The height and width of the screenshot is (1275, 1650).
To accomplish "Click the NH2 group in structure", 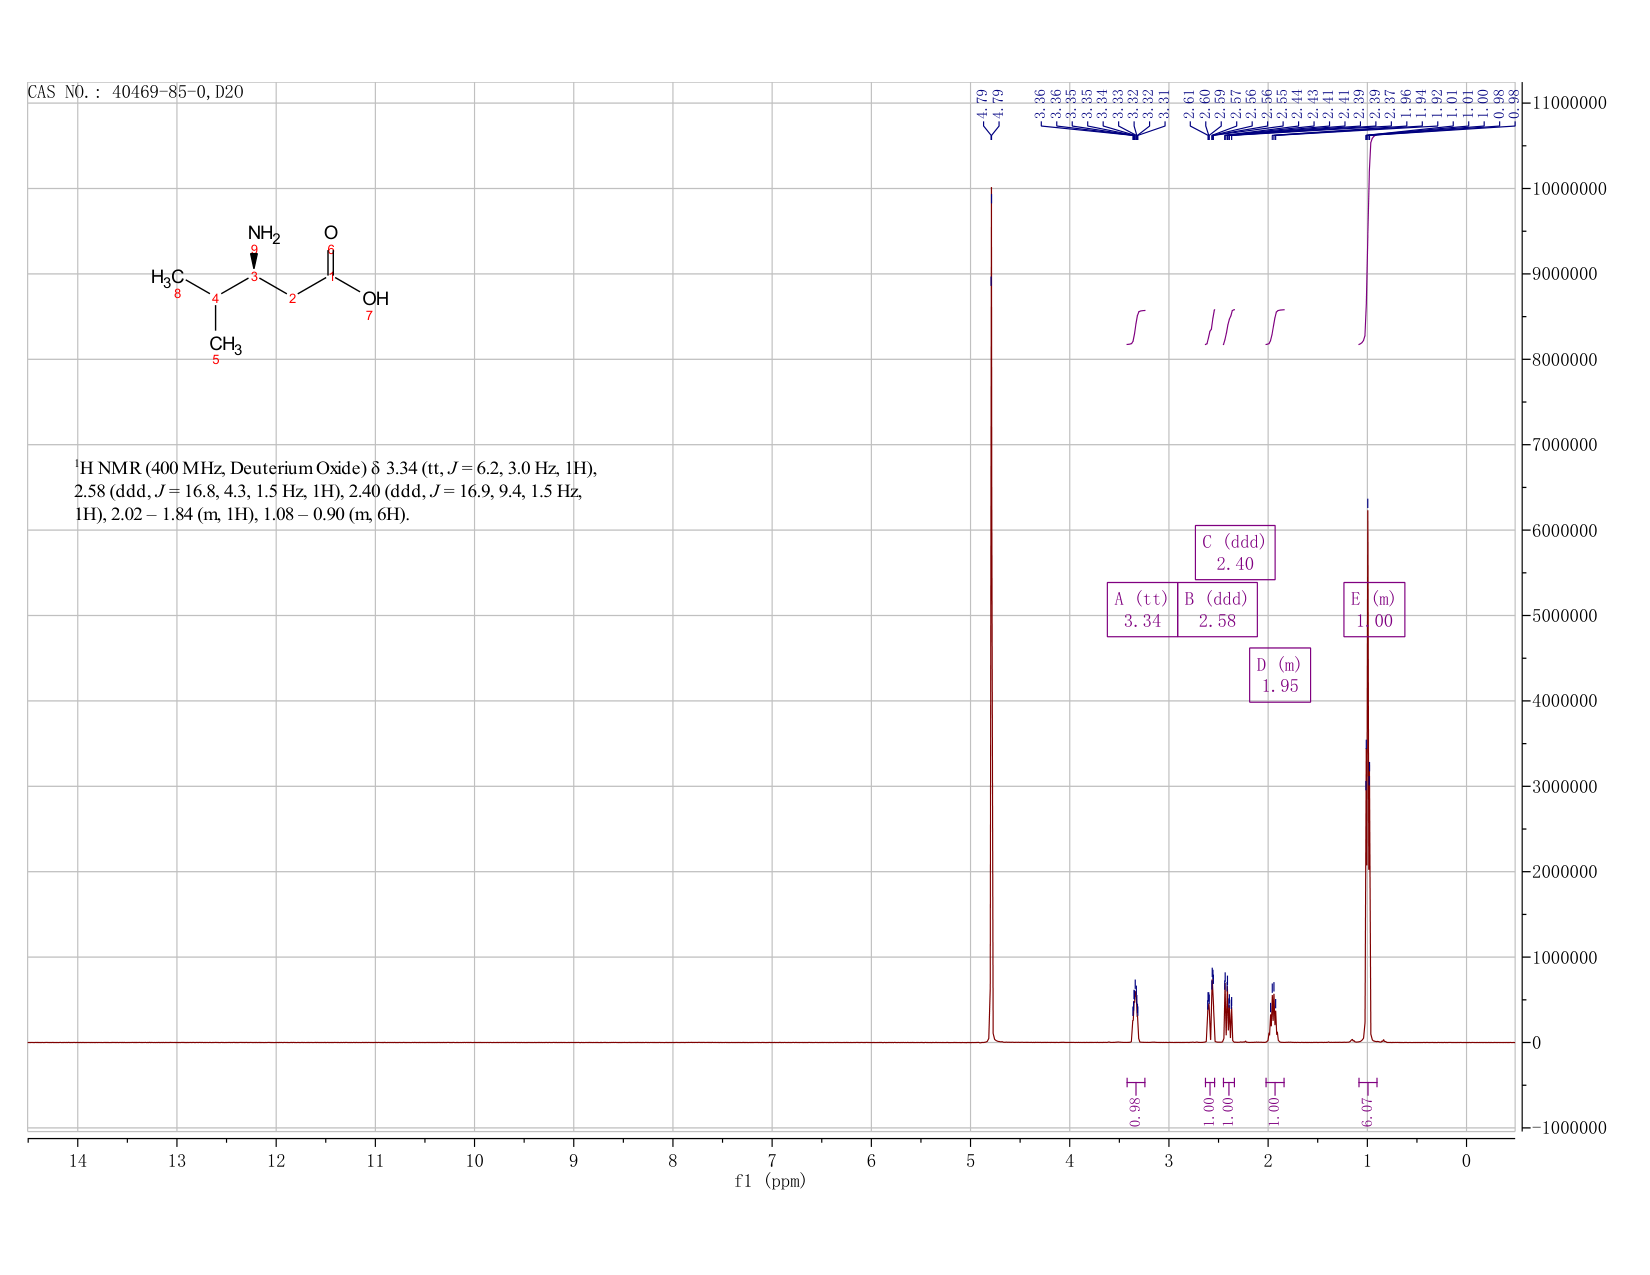I will point(264,234).
